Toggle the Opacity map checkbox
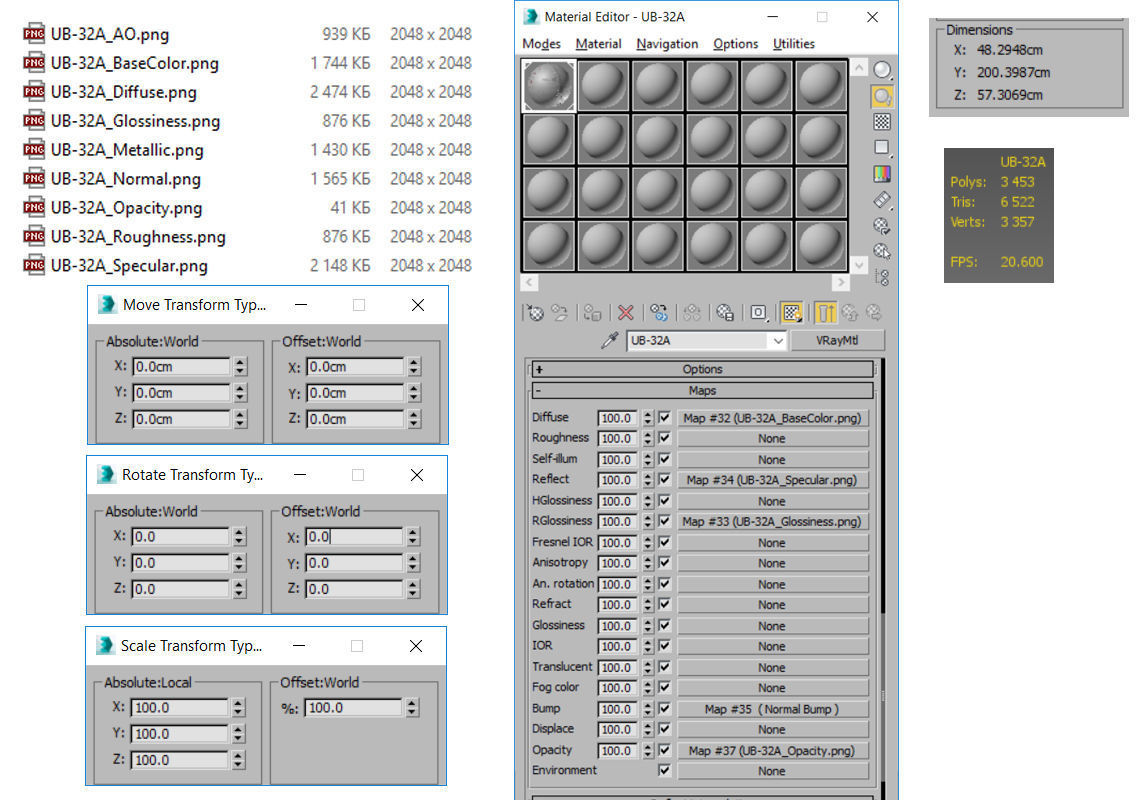Viewport: 1143px width, 800px height. click(x=664, y=750)
